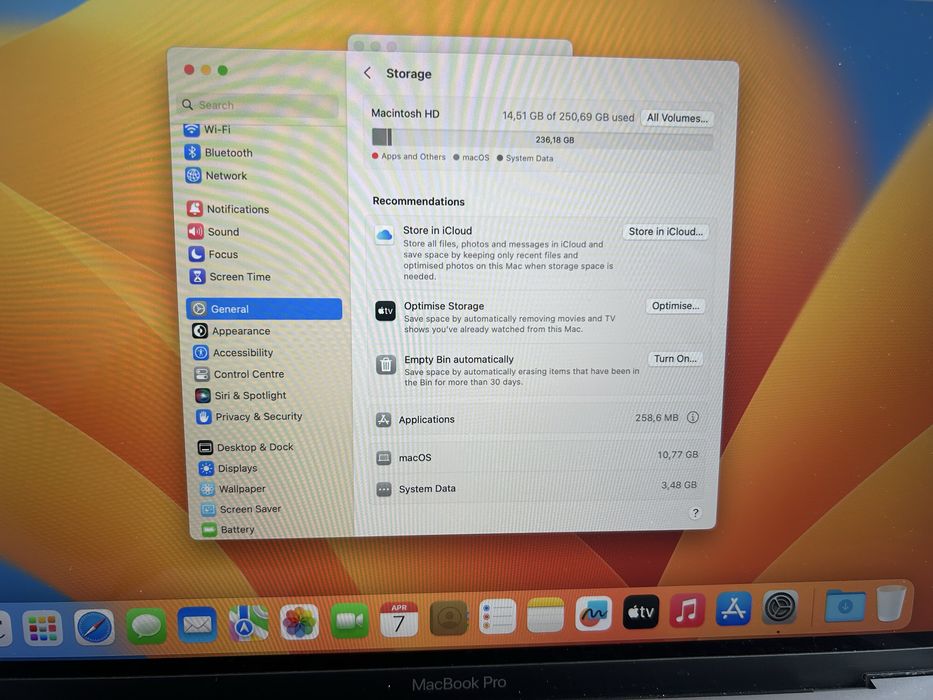Click the Store in iCloud... button
Screen dimensions: 933x700
point(665,232)
